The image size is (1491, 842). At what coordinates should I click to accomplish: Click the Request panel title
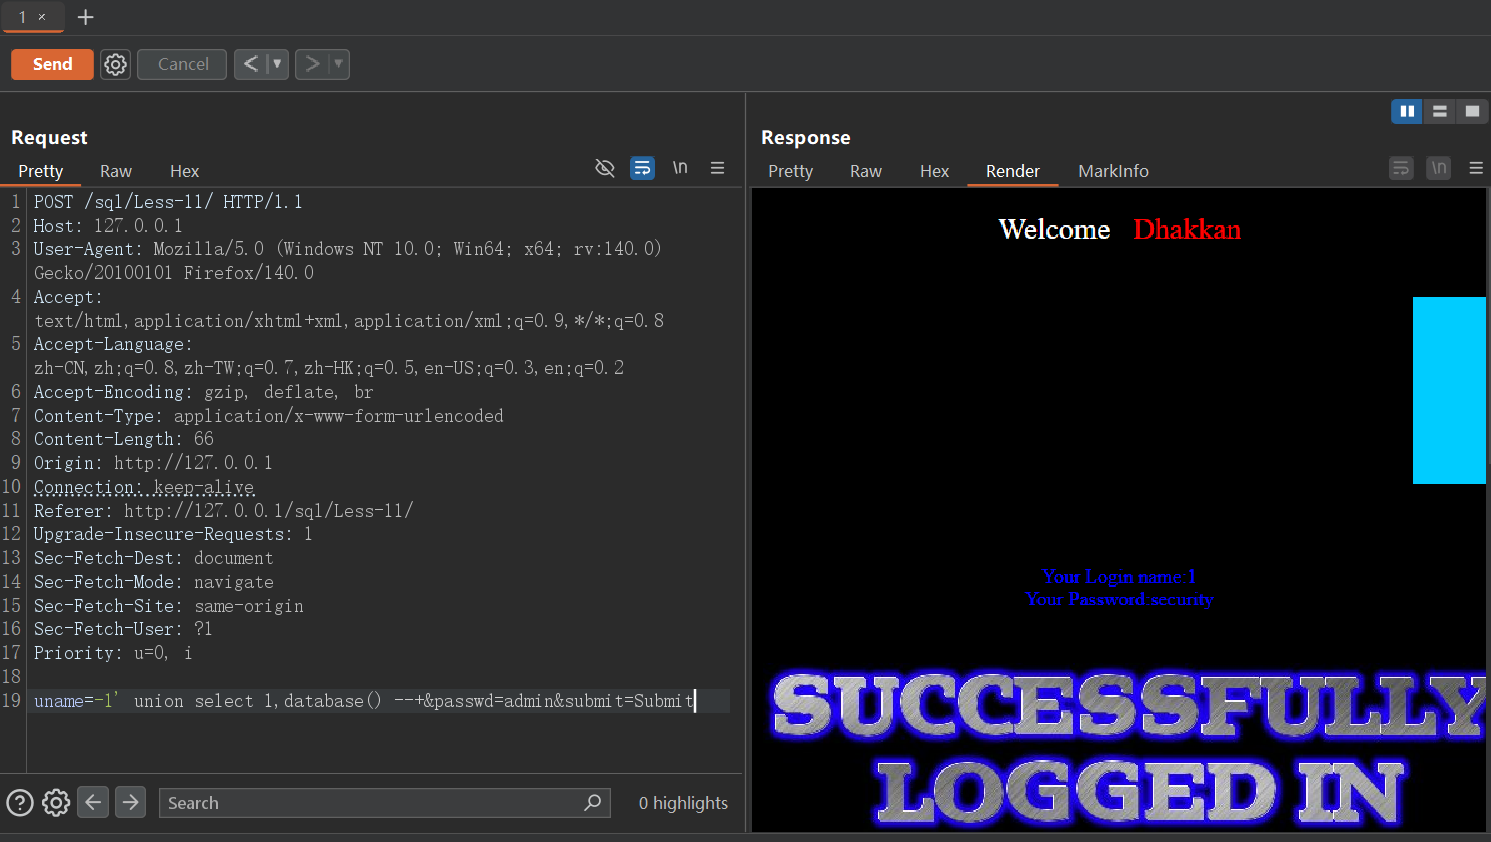click(x=49, y=138)
